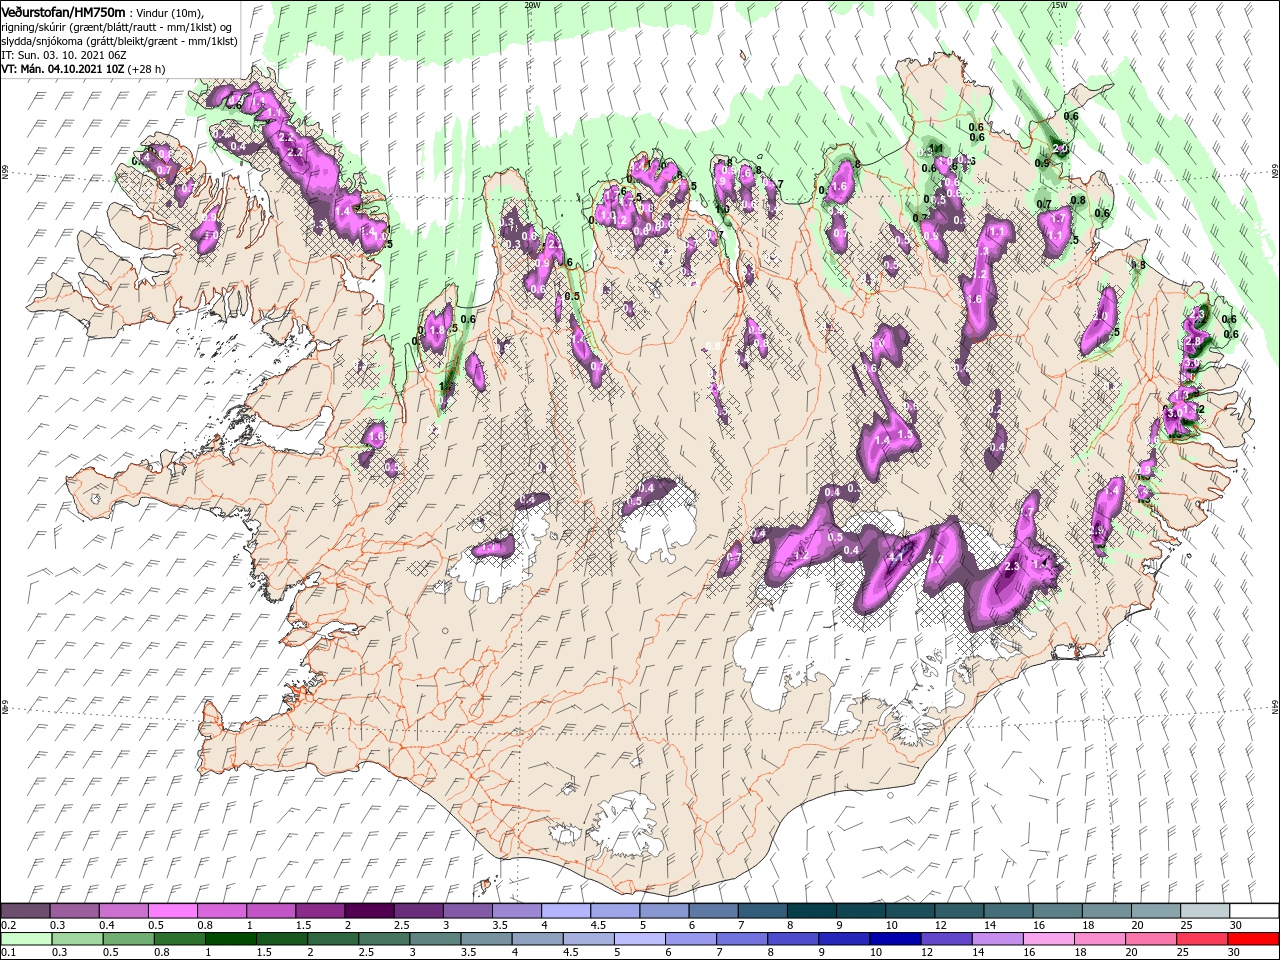The height and width of the screenshot is (960, 1280).
Task: Select the light lavender snow swatch at 4
Action: click(x=566, y=911)
